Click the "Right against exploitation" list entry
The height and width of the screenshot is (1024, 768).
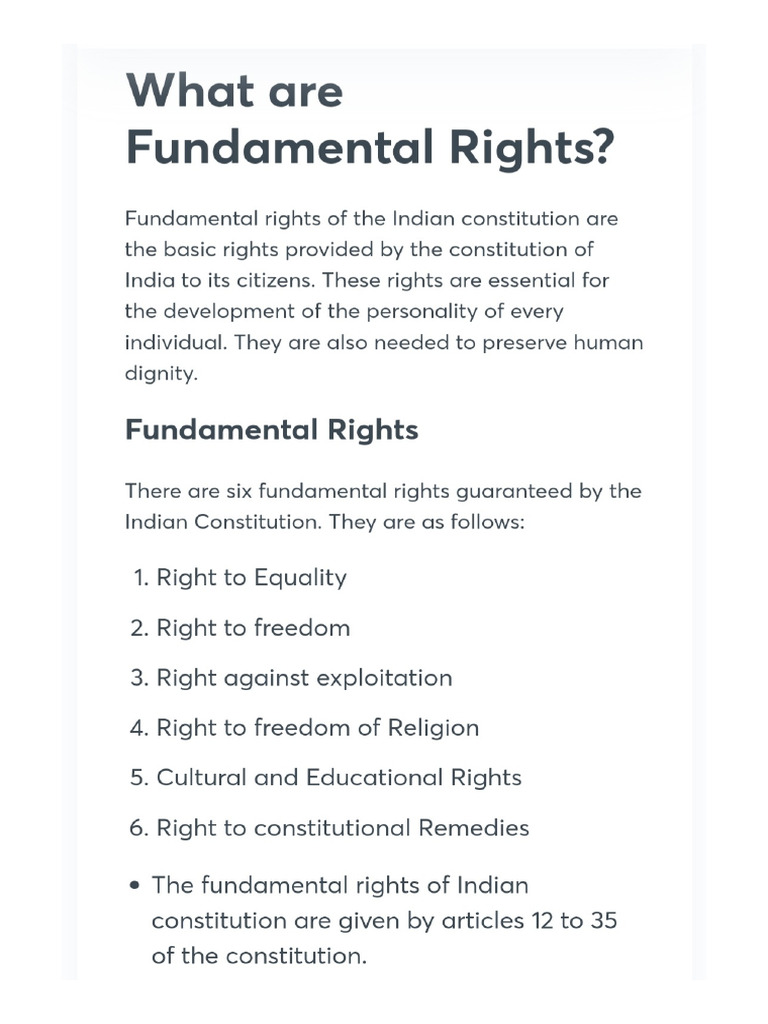click(x=304, y=678)
